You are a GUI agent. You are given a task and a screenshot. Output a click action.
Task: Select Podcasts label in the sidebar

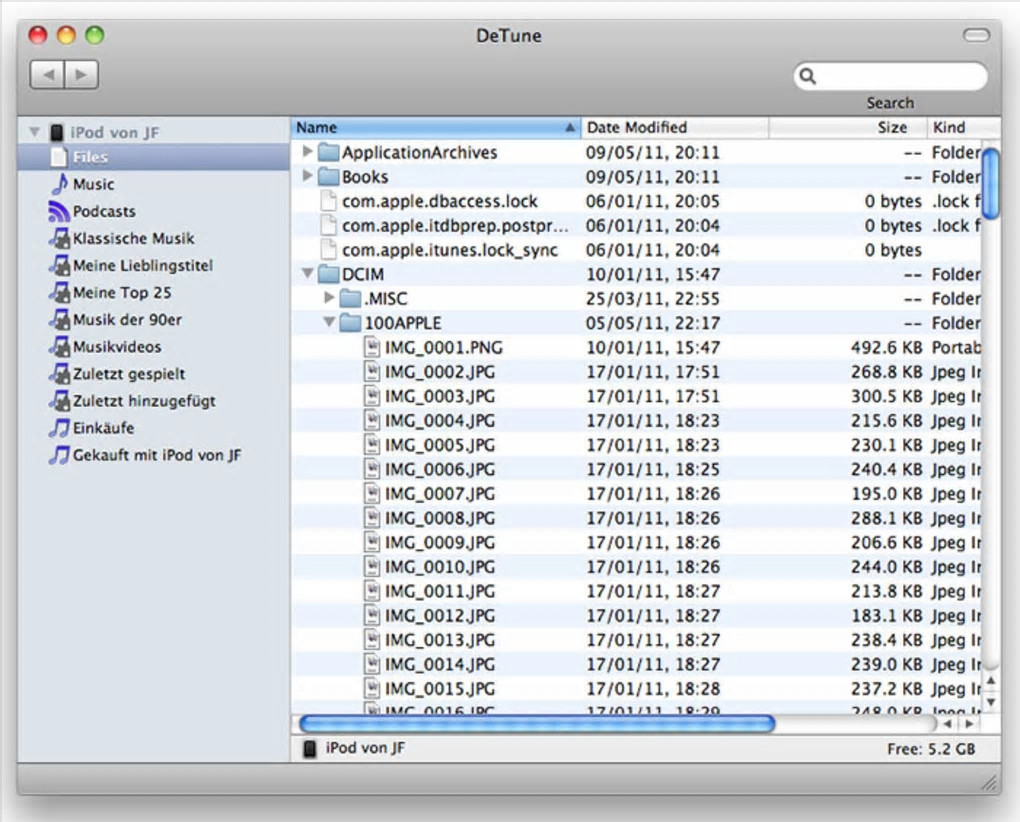point(104,211)
